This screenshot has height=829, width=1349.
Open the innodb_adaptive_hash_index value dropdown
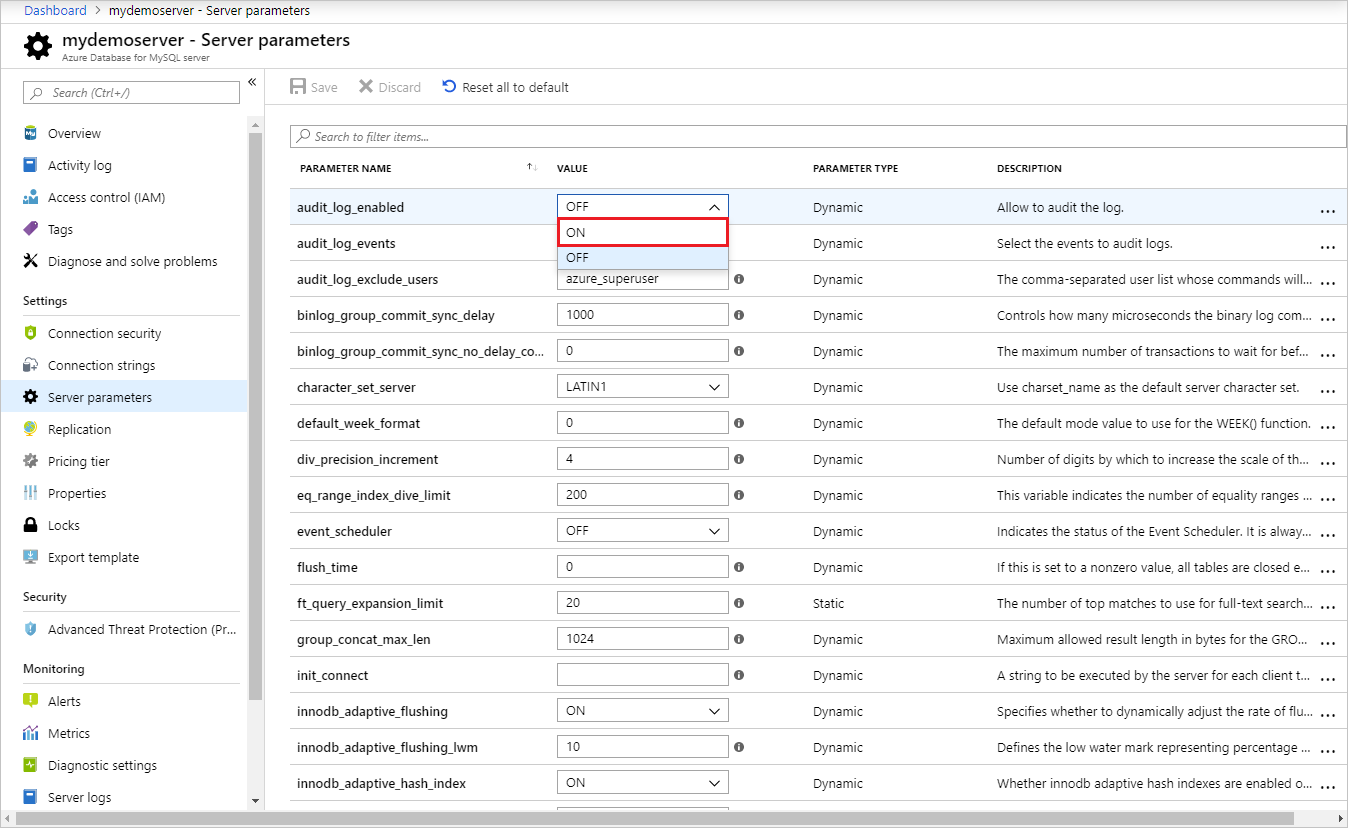[x=643, y=783]
